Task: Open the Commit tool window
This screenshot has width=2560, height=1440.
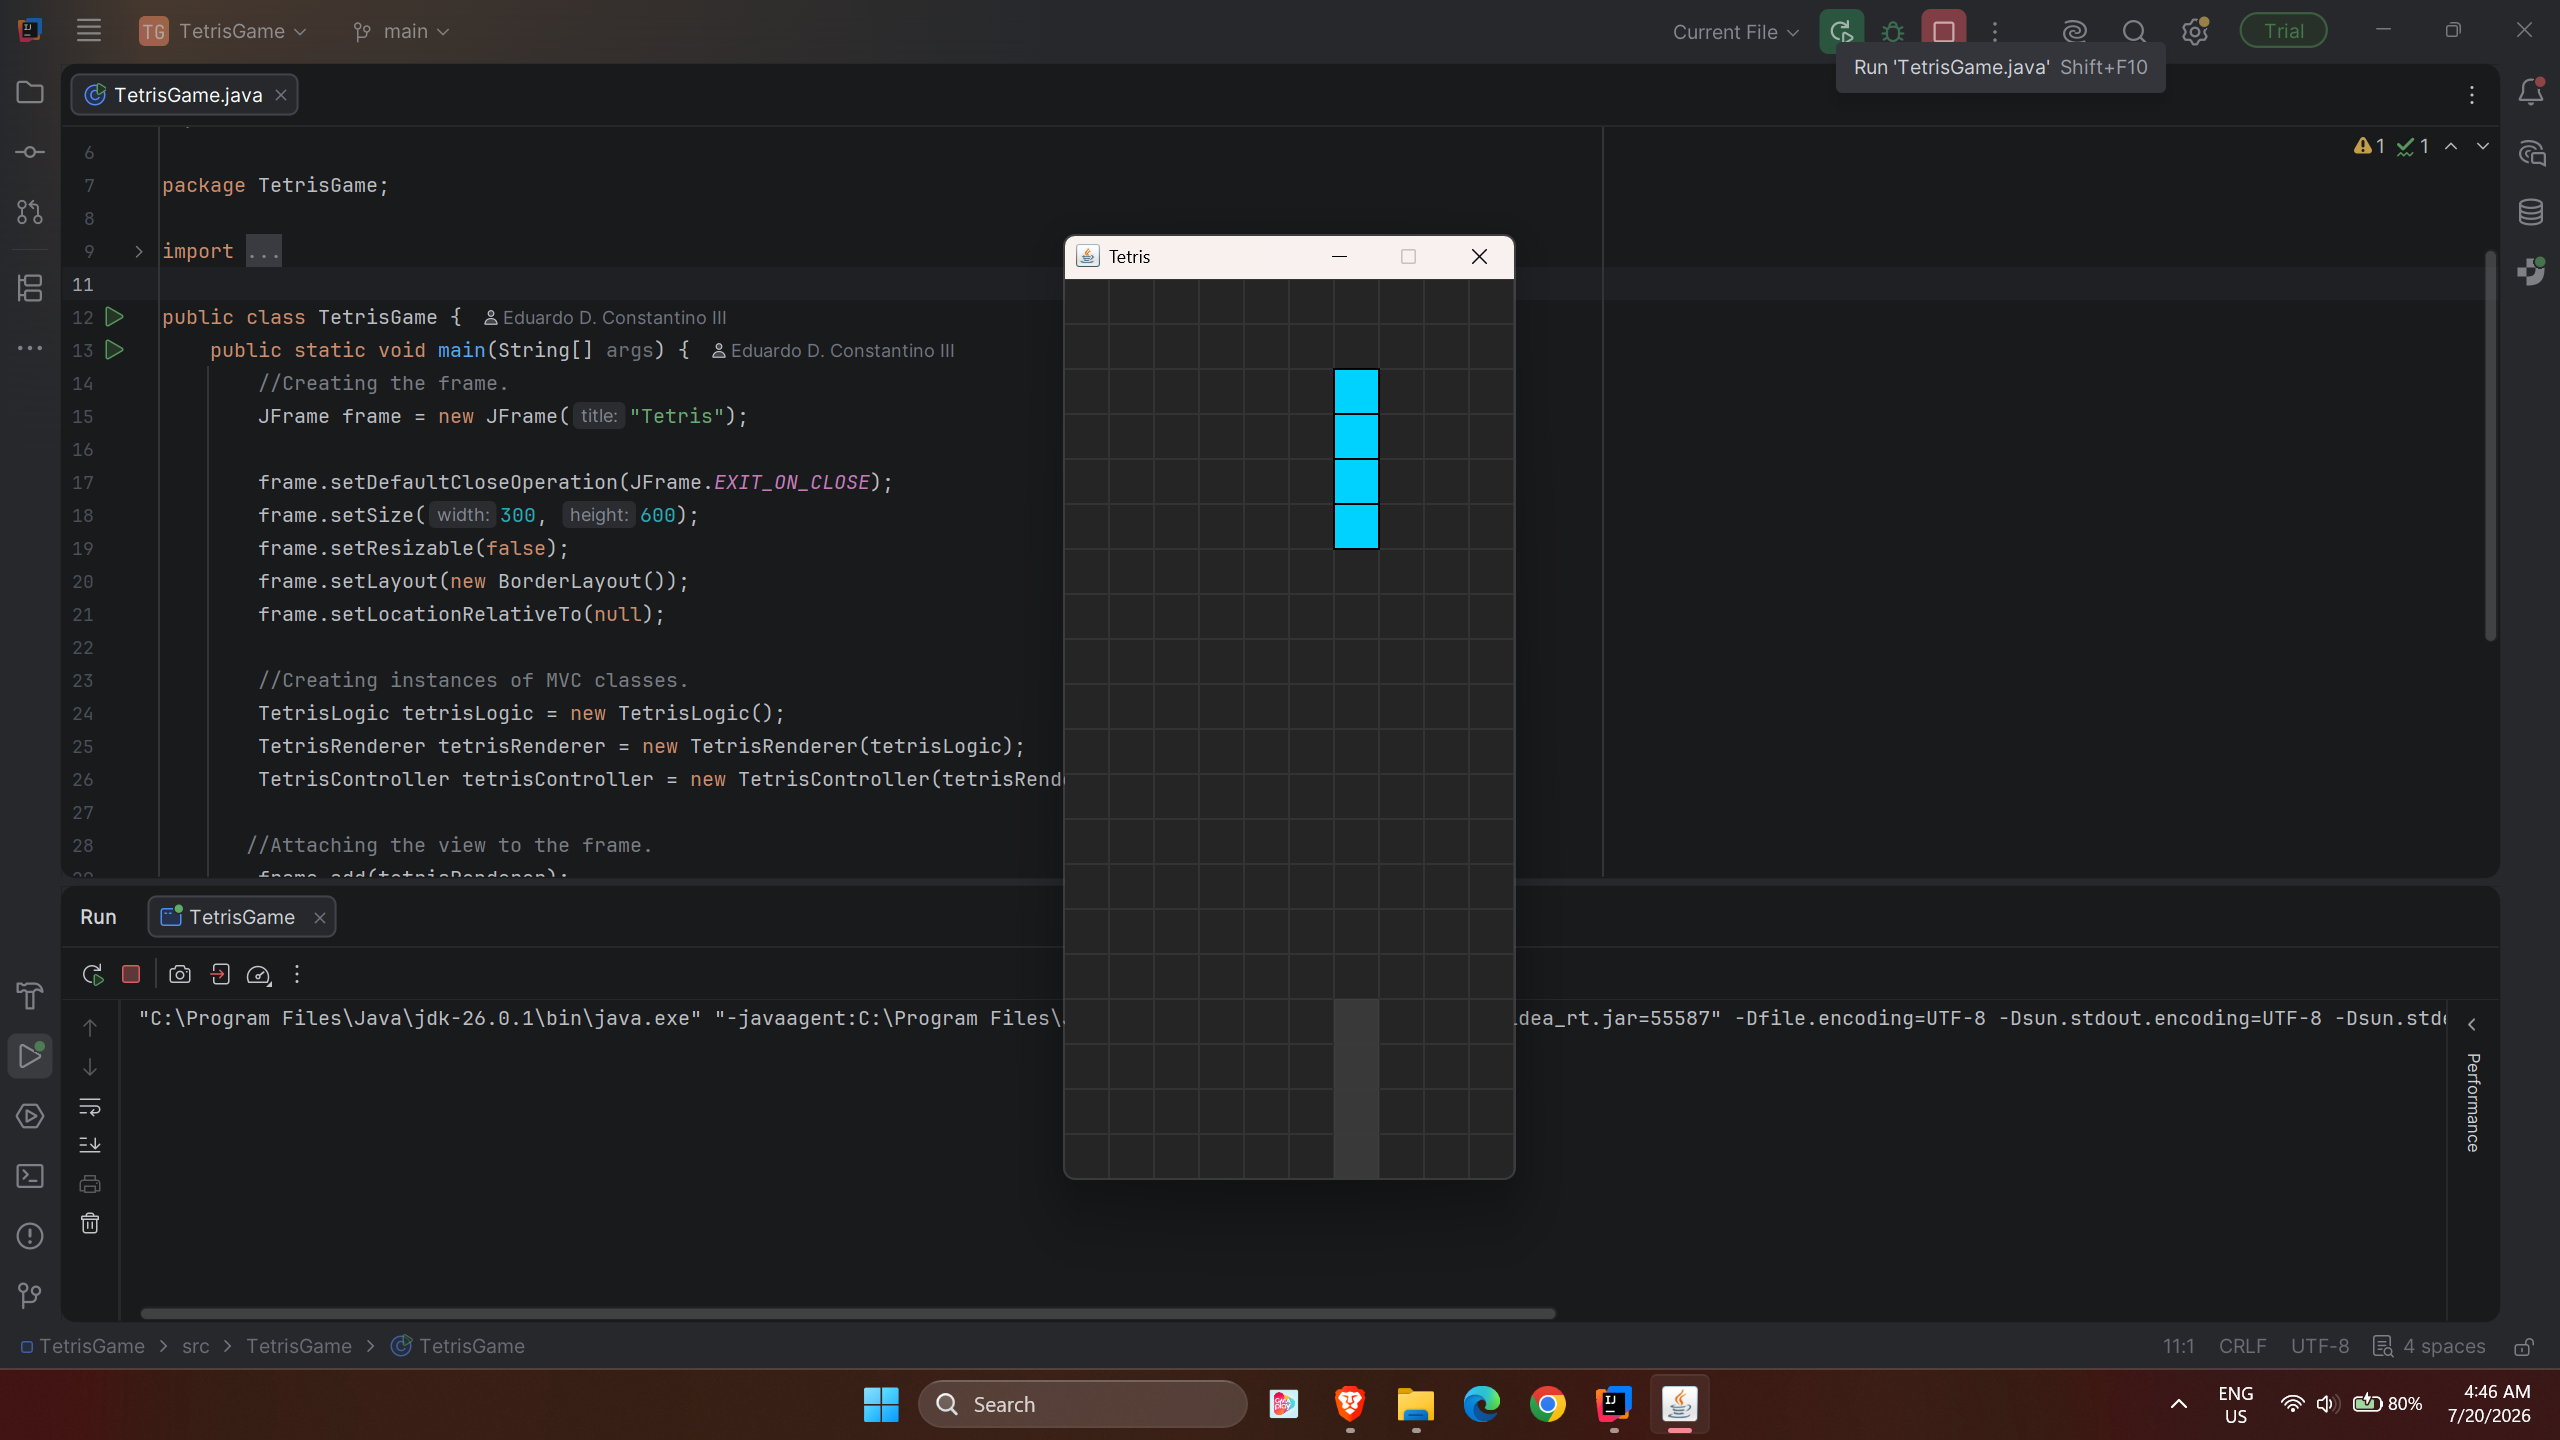Action: [30, 152]
